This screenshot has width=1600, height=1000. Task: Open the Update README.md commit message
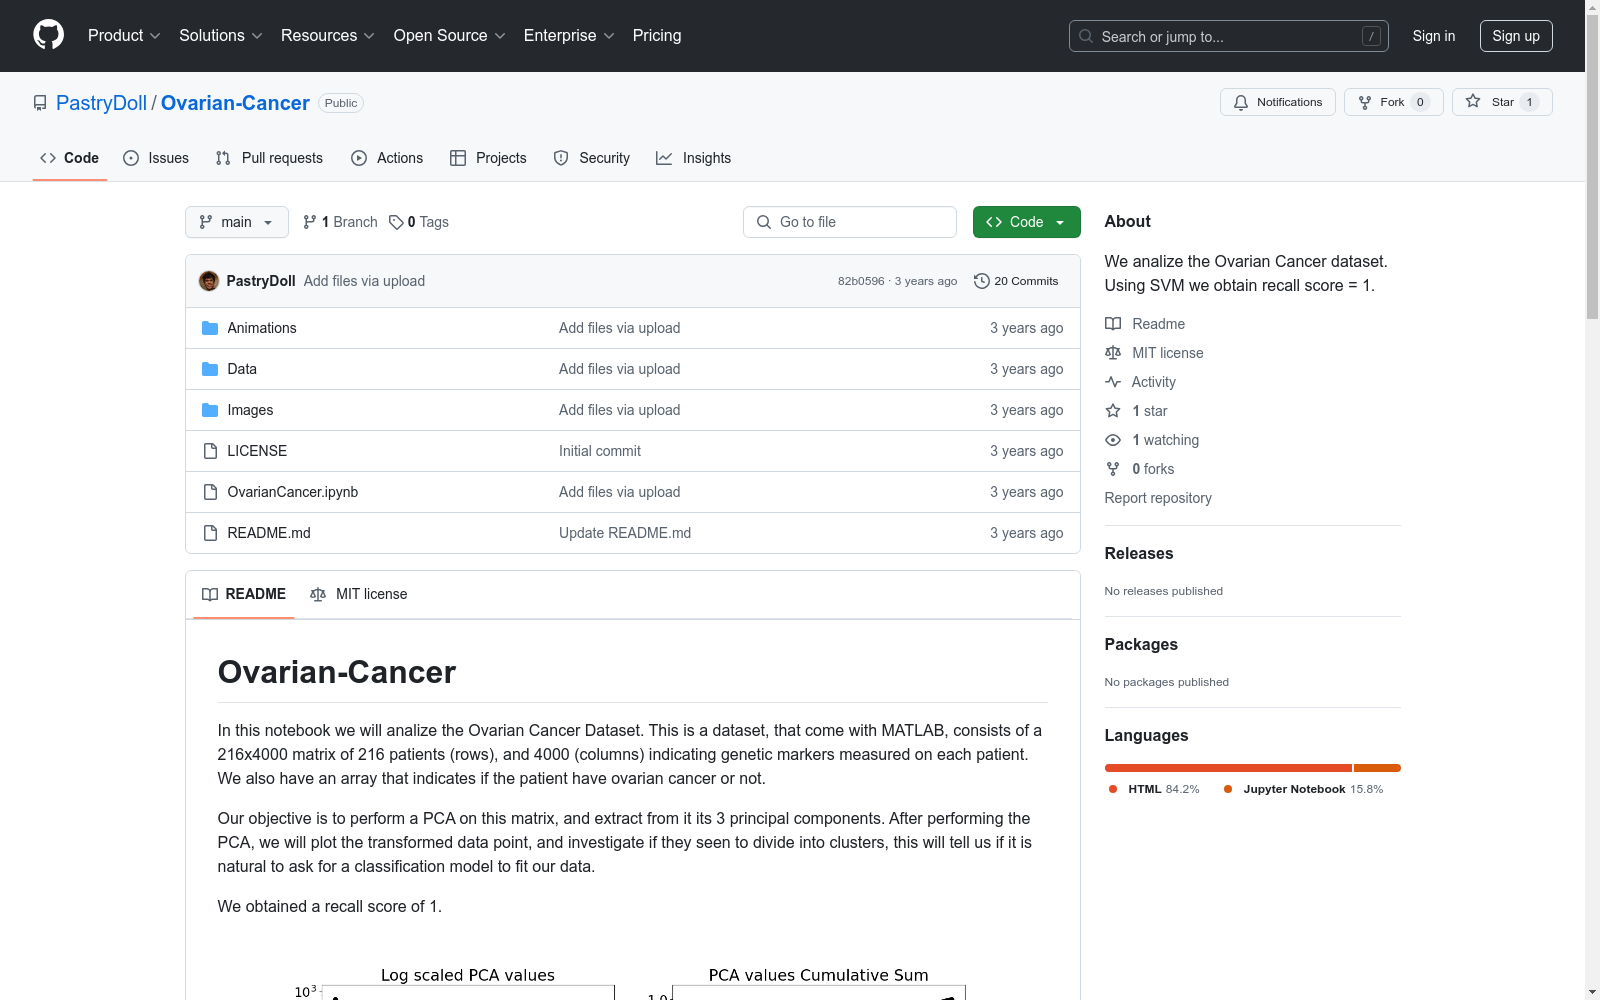(625, 533)
